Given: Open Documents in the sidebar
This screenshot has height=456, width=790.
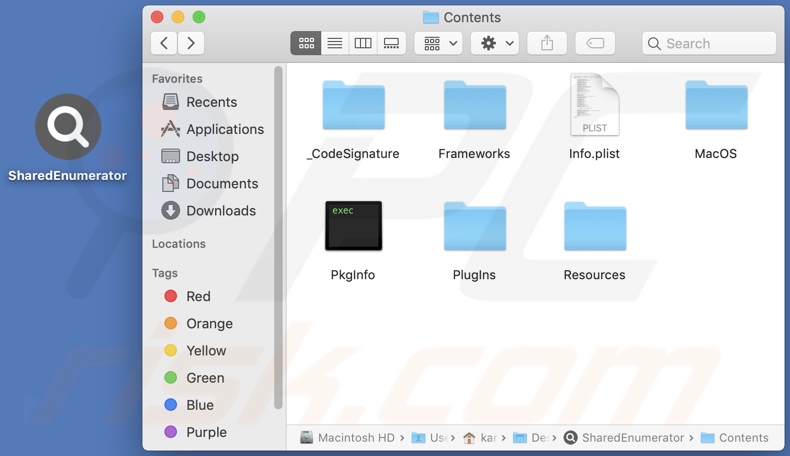Looking at the screenshot, I should tap(210, 183).
